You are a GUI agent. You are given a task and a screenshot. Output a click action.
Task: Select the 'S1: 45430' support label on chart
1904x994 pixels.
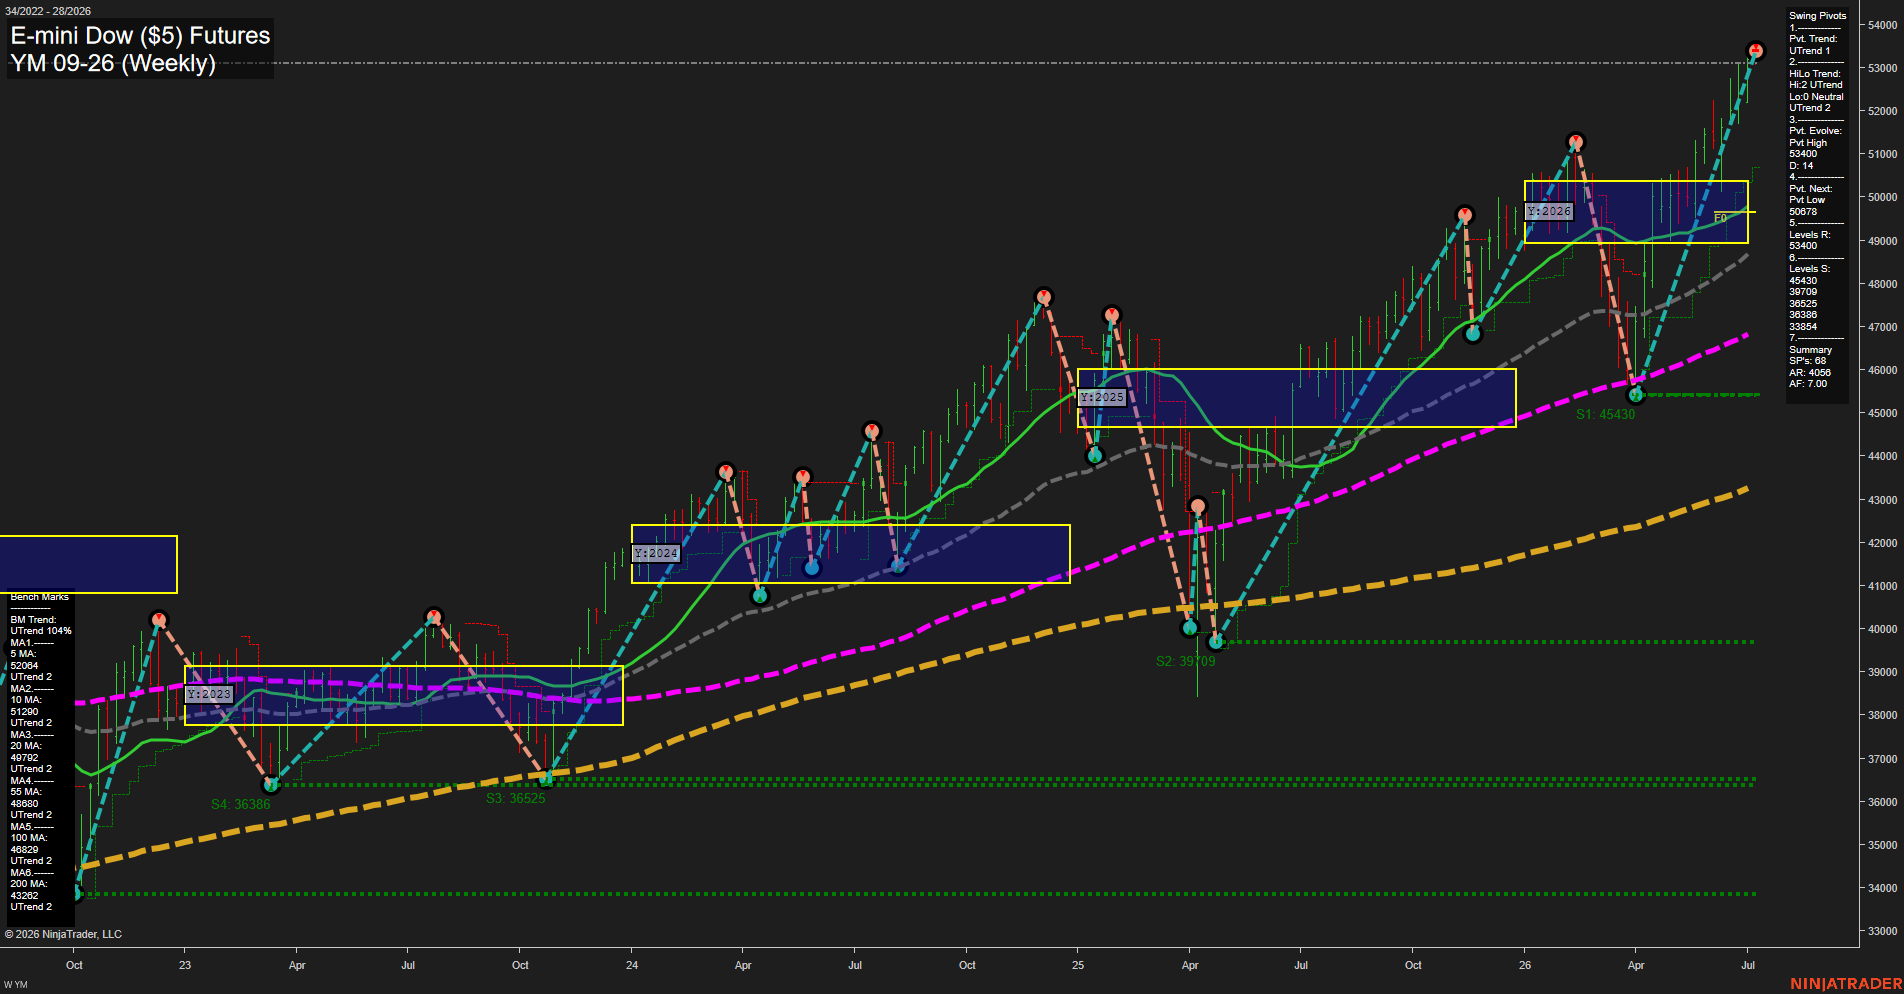1605,414
